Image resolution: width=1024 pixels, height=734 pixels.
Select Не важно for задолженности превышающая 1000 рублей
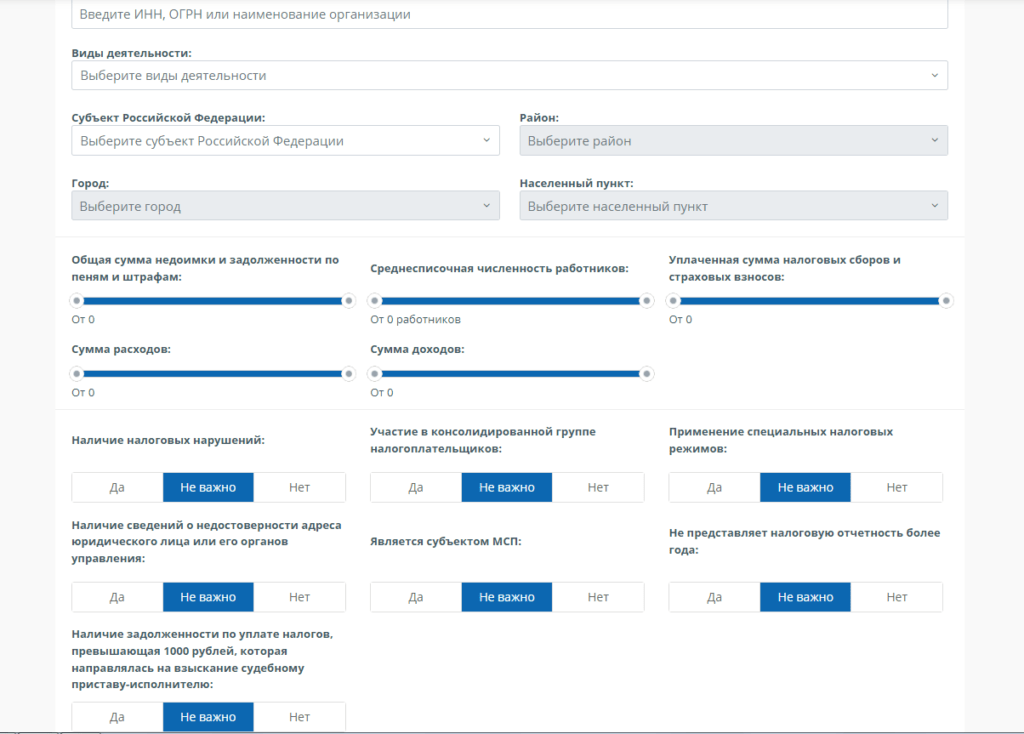[x=208, y=717]
